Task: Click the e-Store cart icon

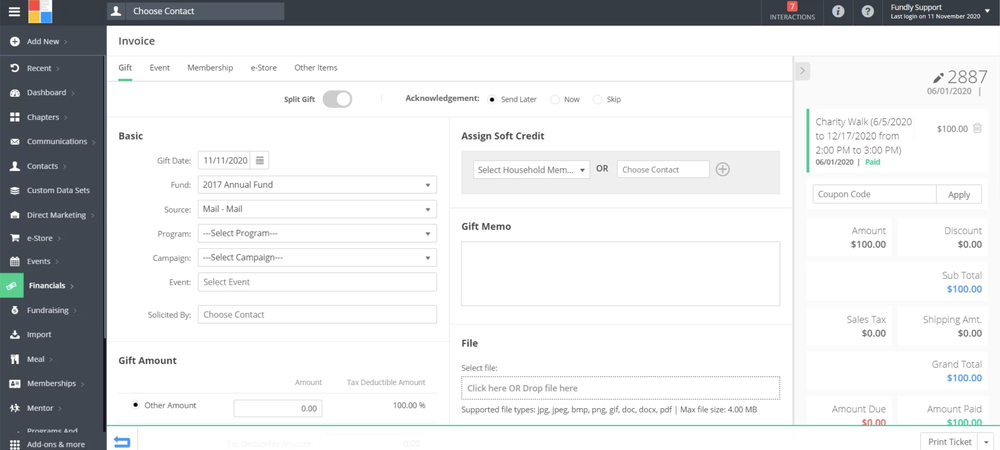Action: (x=15, y=238)
